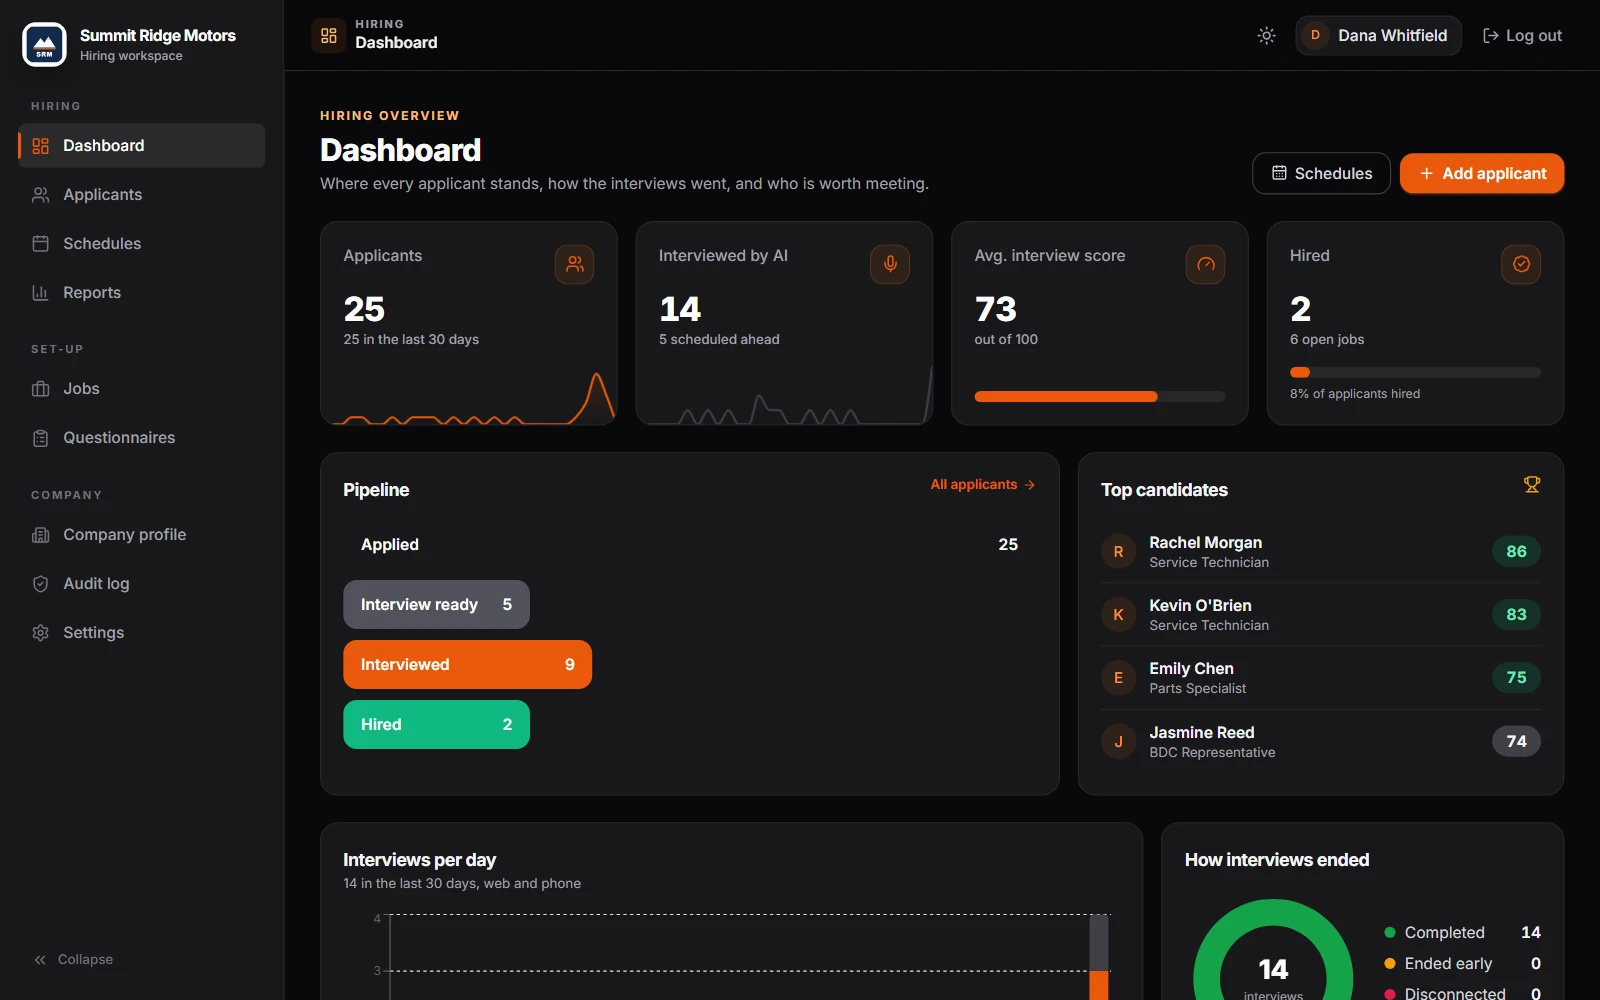This screenshot has height=1000, width=1600.
Task: Click the header Dashboard grid icon
Action: 328,35
